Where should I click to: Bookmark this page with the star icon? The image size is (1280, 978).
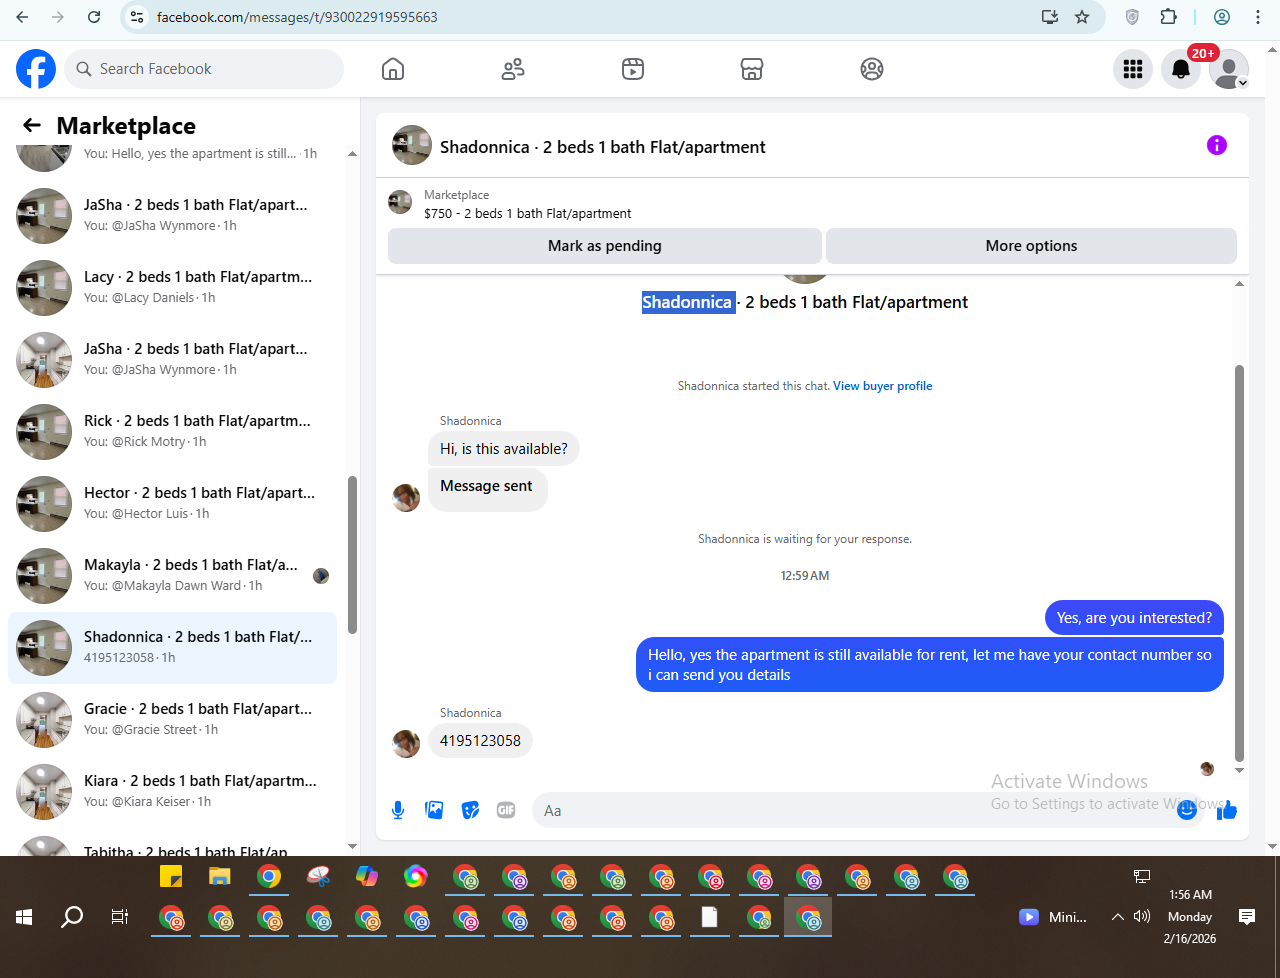point(1082,17)
